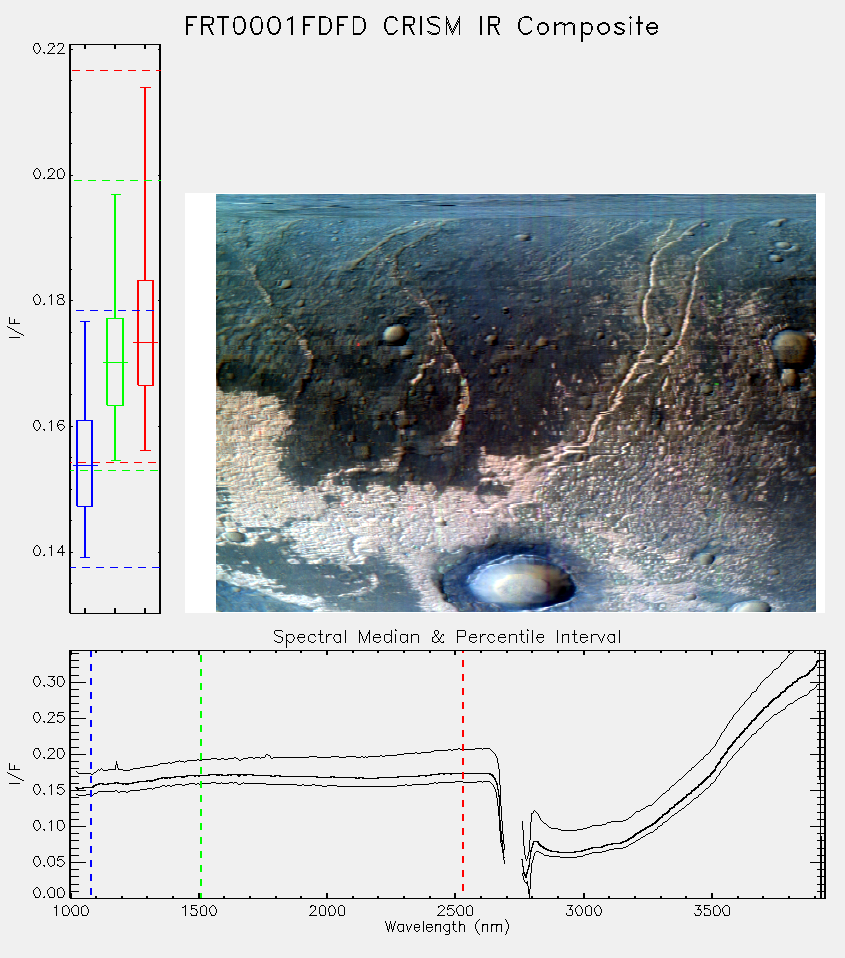Click the Wavelength (nm) axis label

point(447,927)
